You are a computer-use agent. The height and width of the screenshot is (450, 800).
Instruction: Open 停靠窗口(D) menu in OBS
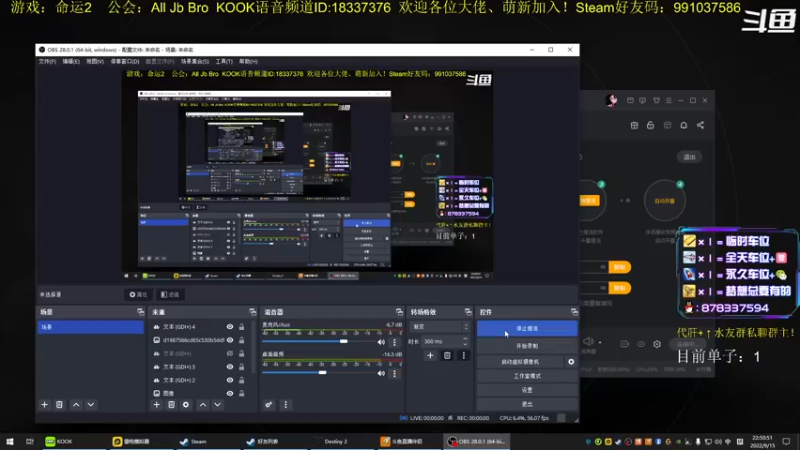coord(125,61)
